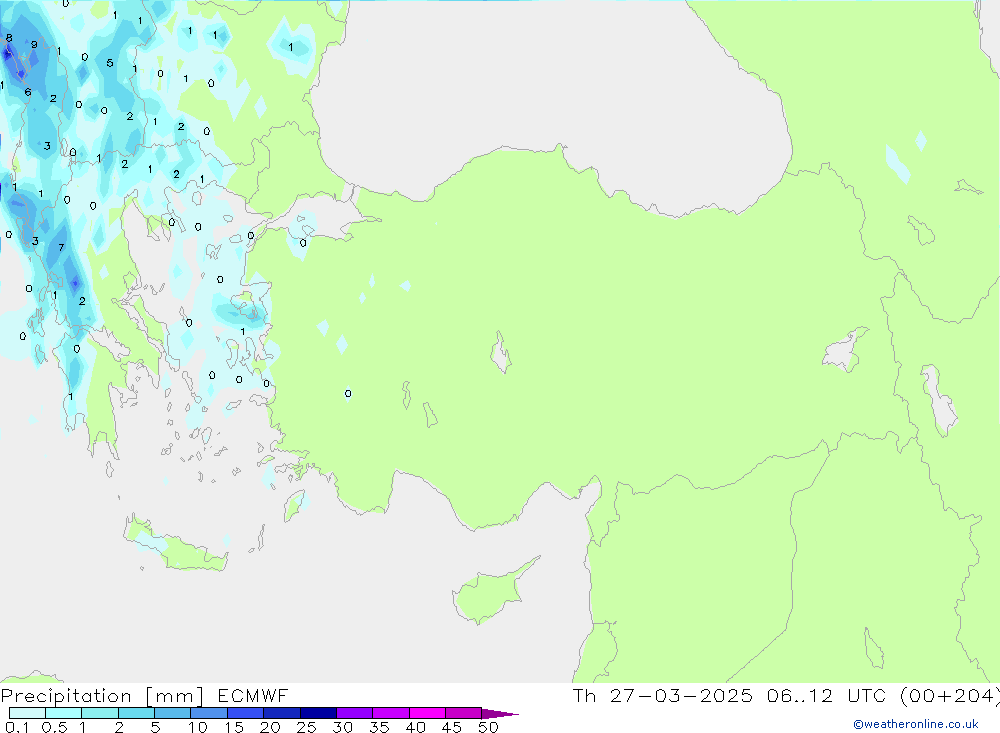Image resolution: width=1000 pixels, height=733 pixels.
Task: Select the "35" legend scale label
Action: click(379, 727)
